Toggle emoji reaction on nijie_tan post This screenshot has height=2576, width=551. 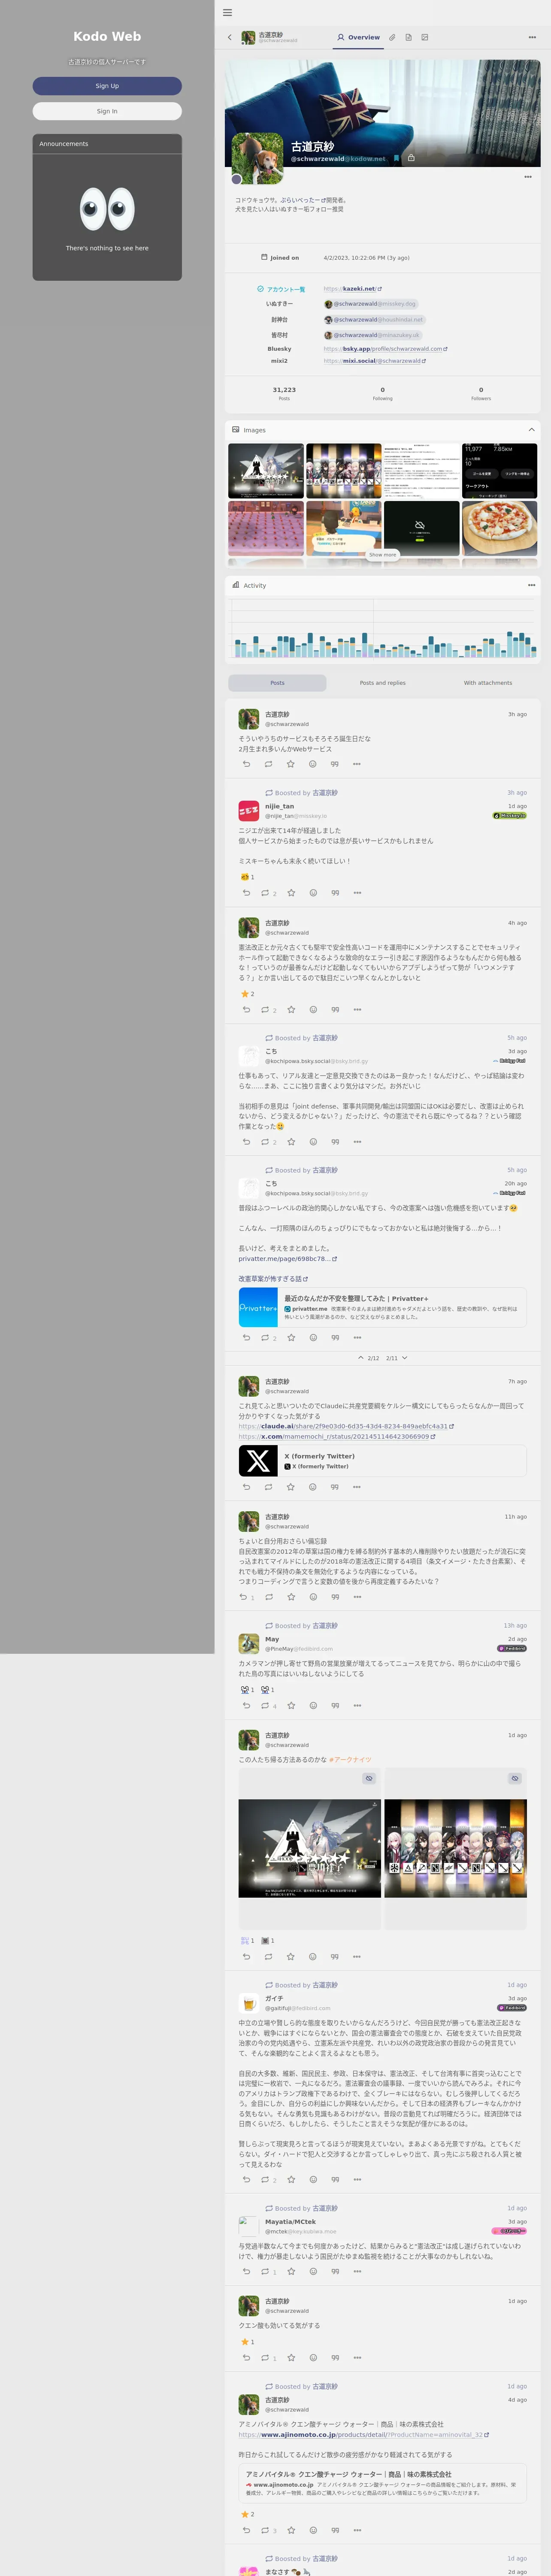pos(248,877)
